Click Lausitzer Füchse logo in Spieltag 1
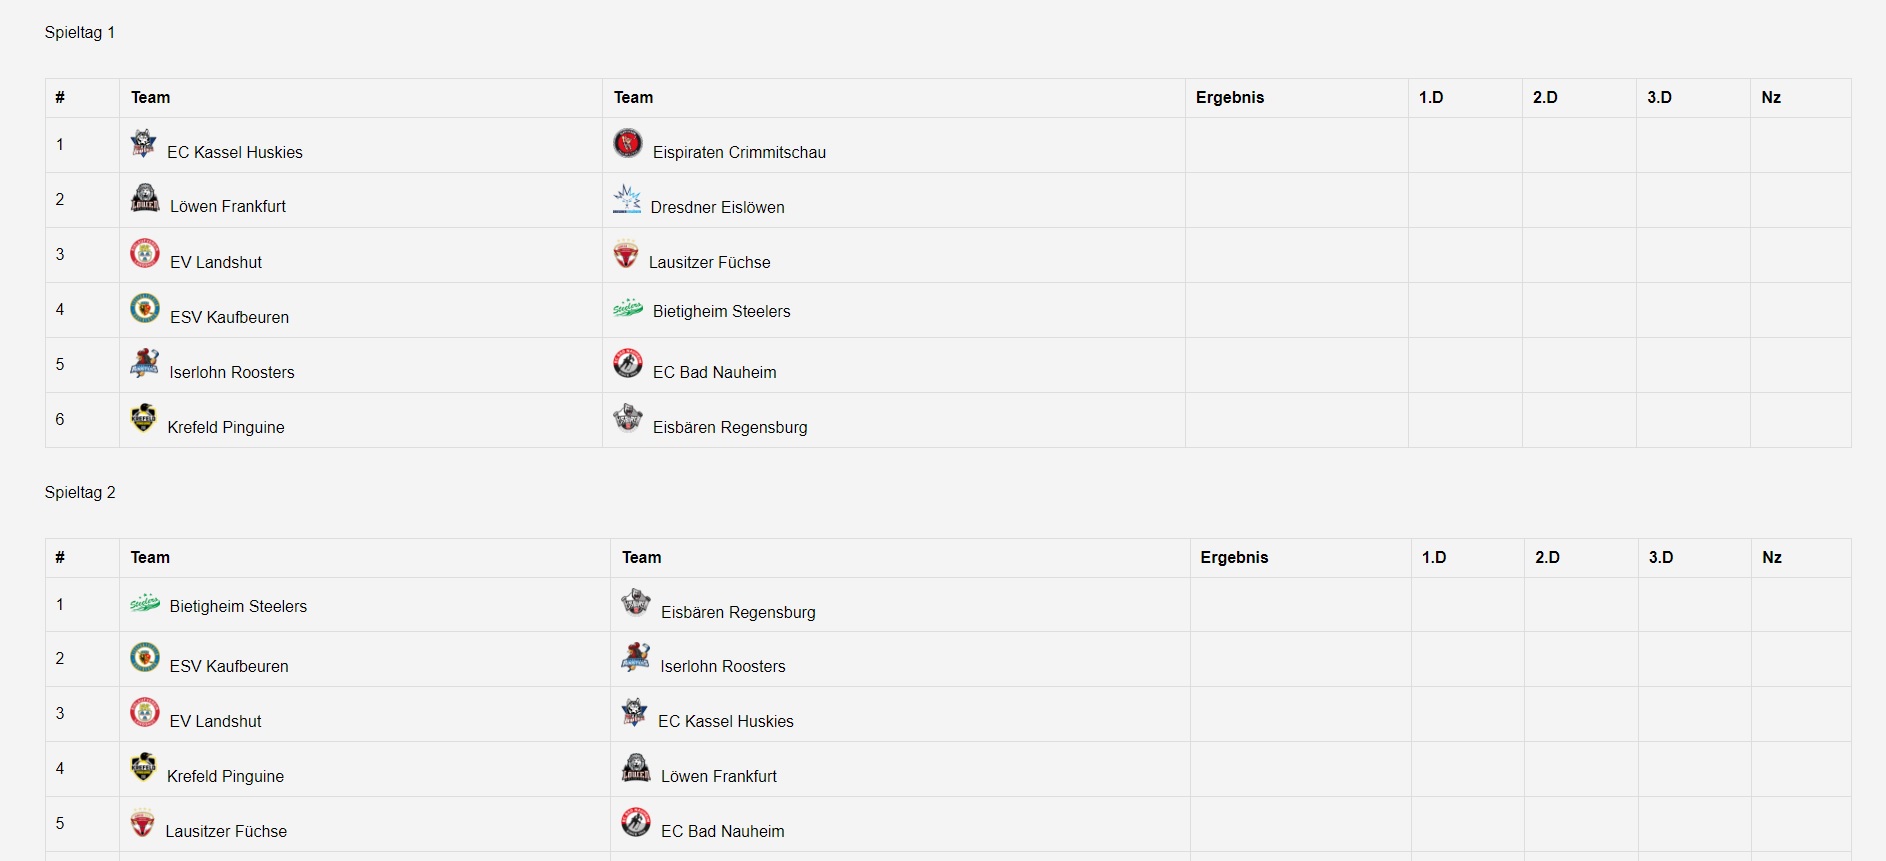The image size is (1886, 861). 626,253
